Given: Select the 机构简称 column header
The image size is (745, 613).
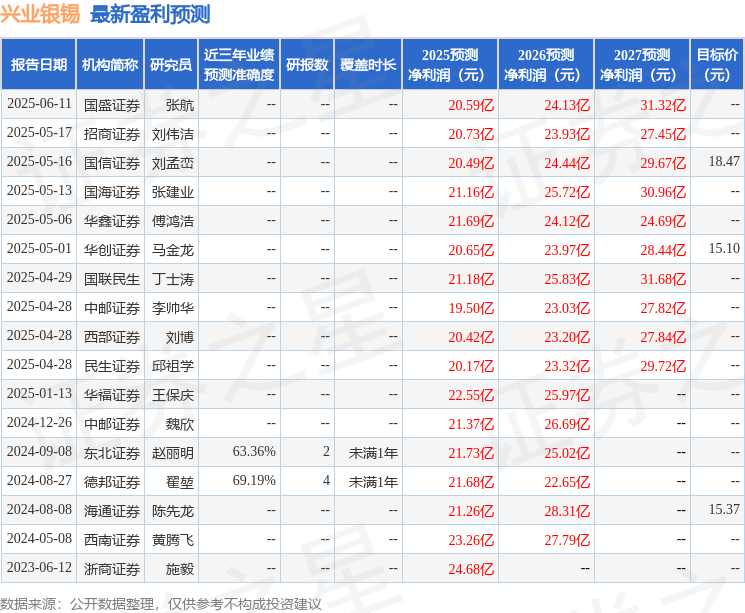Looking at the screenshot, I should (x=110, y=65).
